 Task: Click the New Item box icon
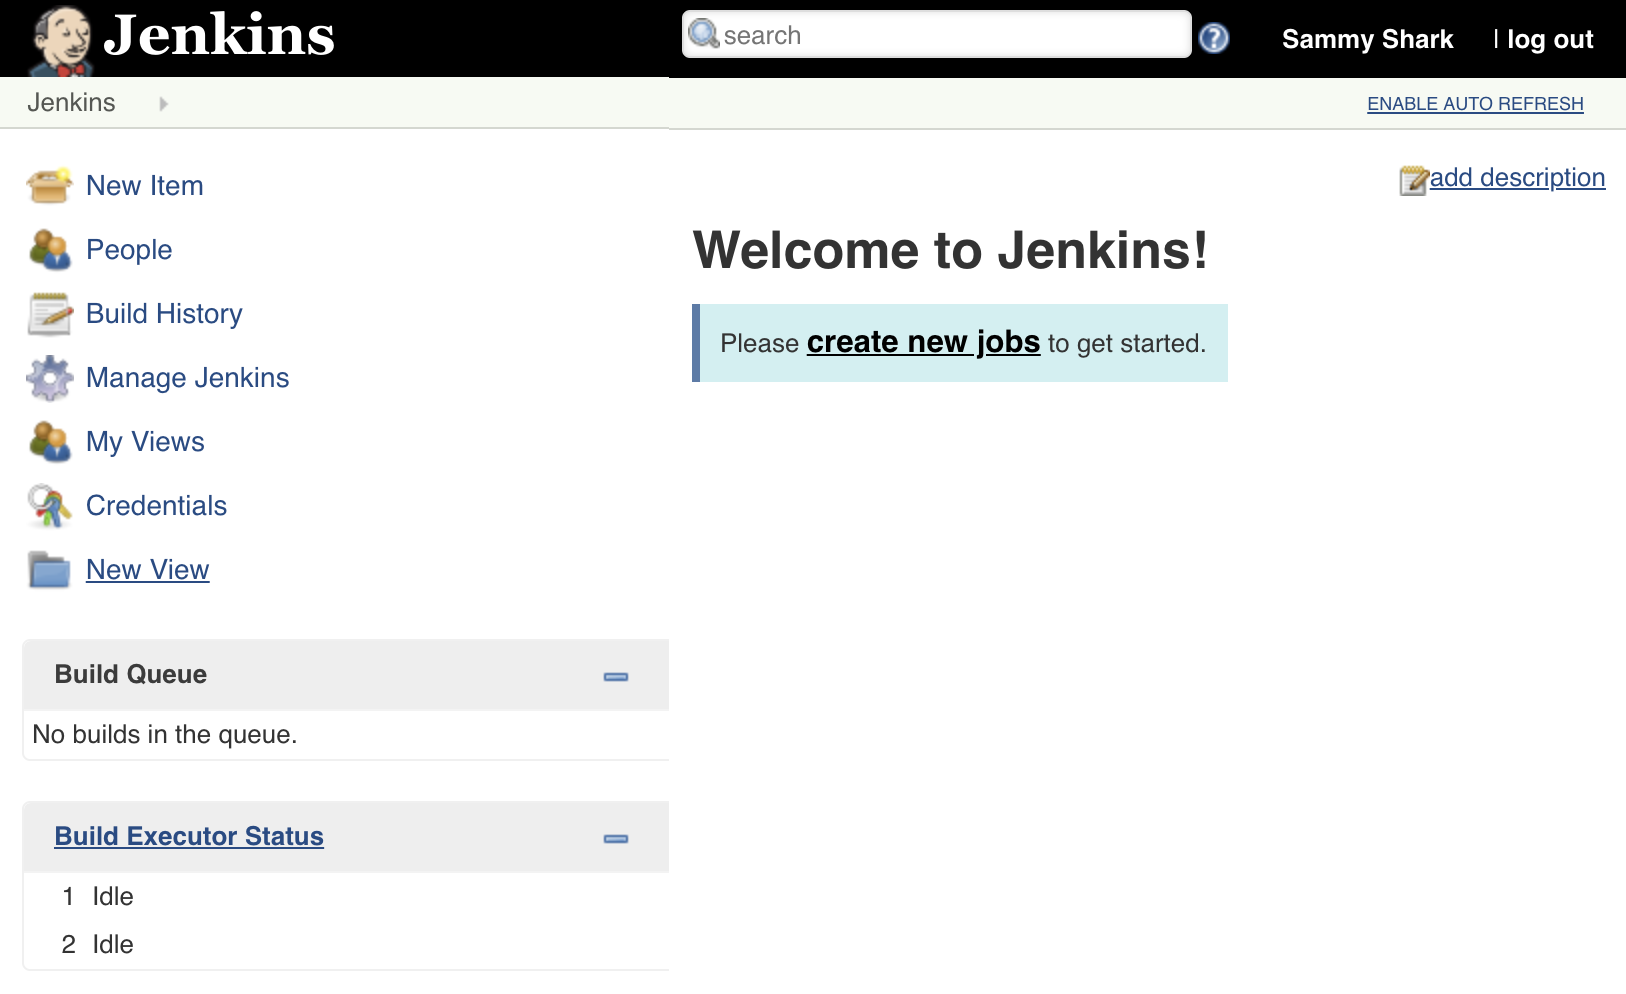tap(49, 186)
